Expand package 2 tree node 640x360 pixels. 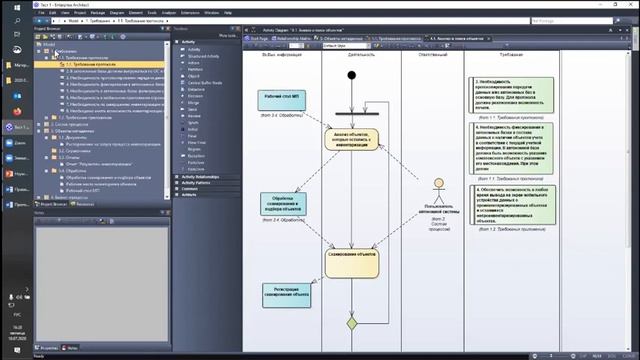tap(39, 124)
